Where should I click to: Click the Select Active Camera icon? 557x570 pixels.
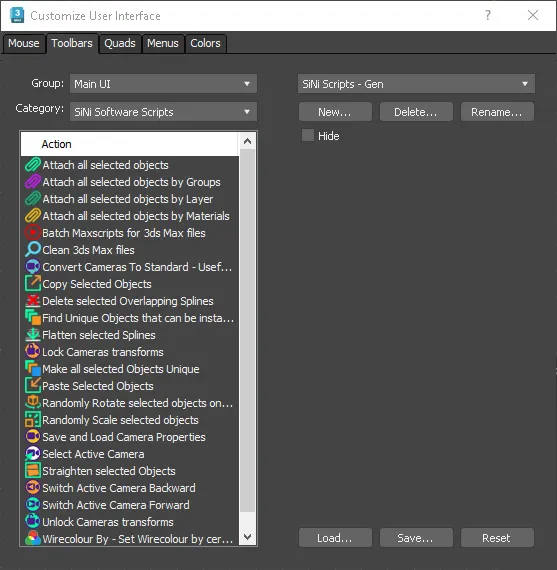pyautogui.click(x=33, y=454)
